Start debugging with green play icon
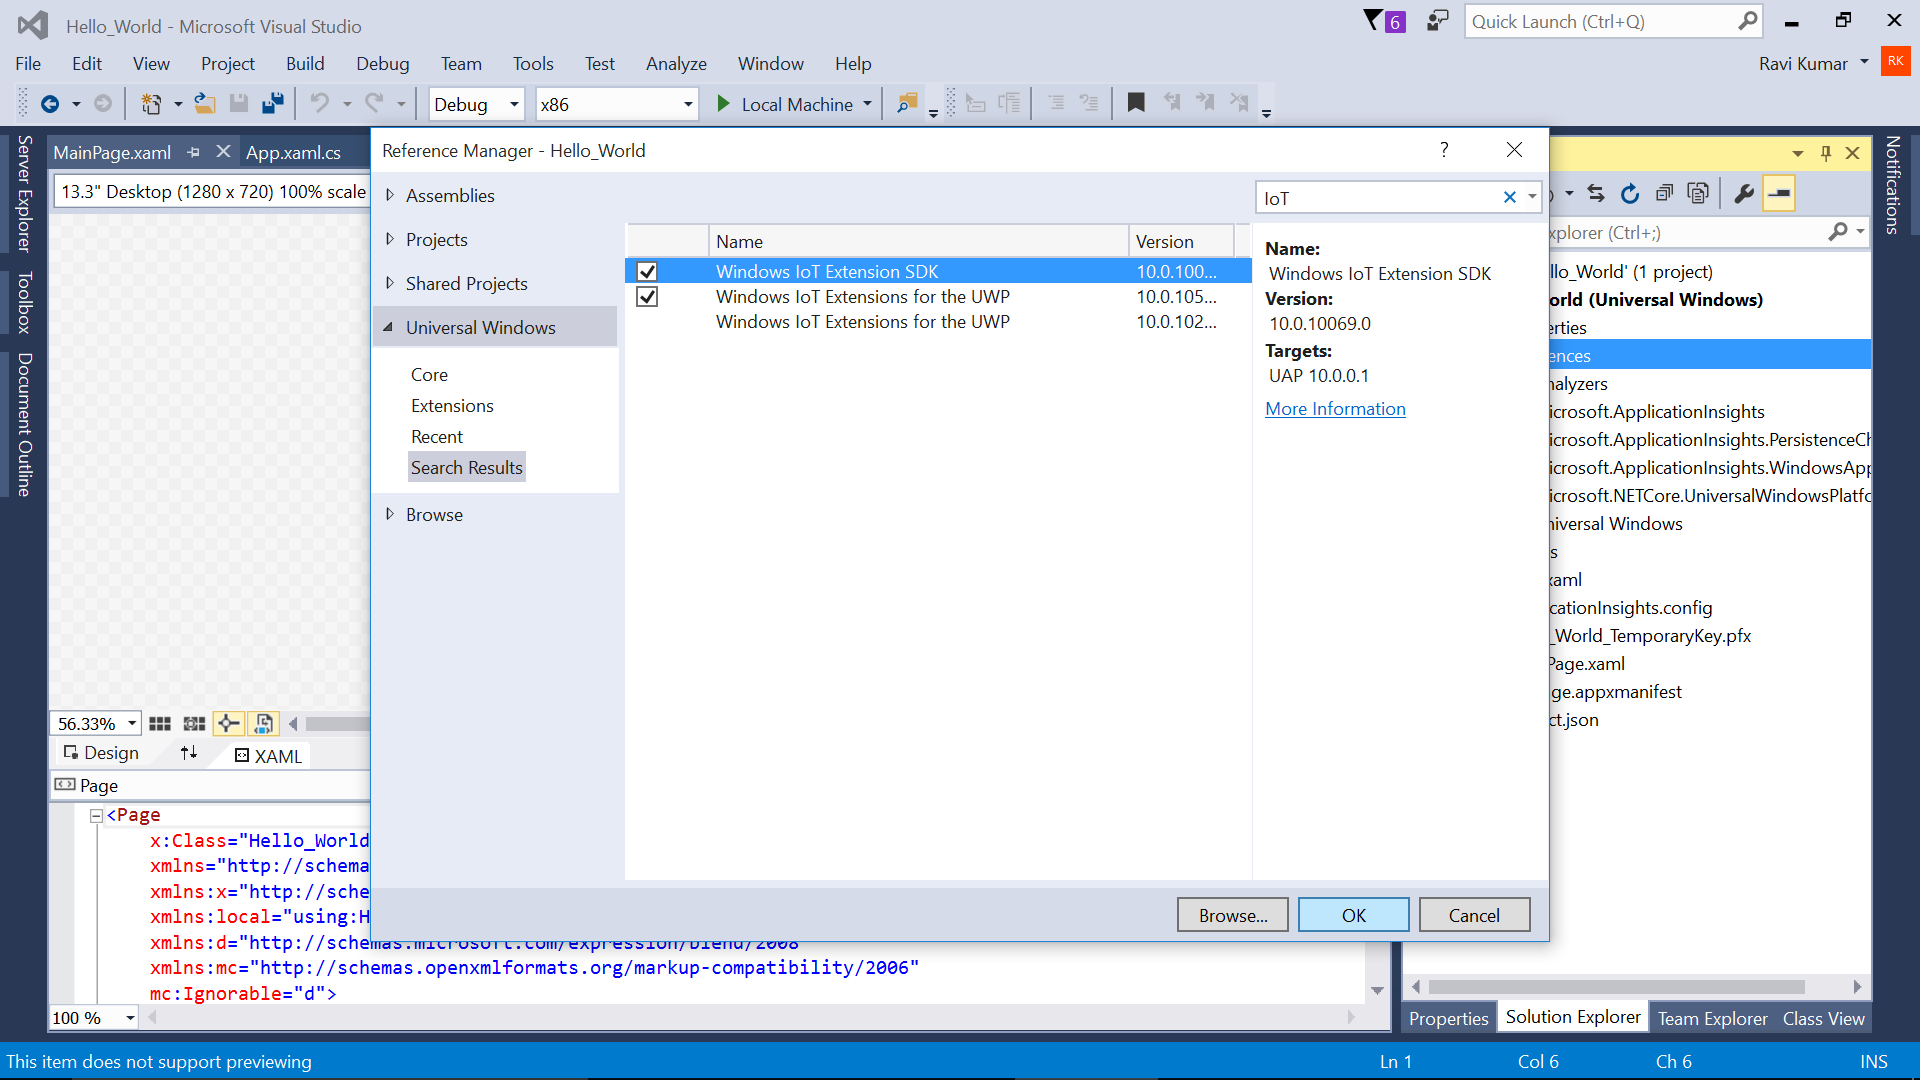Viewport: 1920px width, 1080px height. [723, 104]
